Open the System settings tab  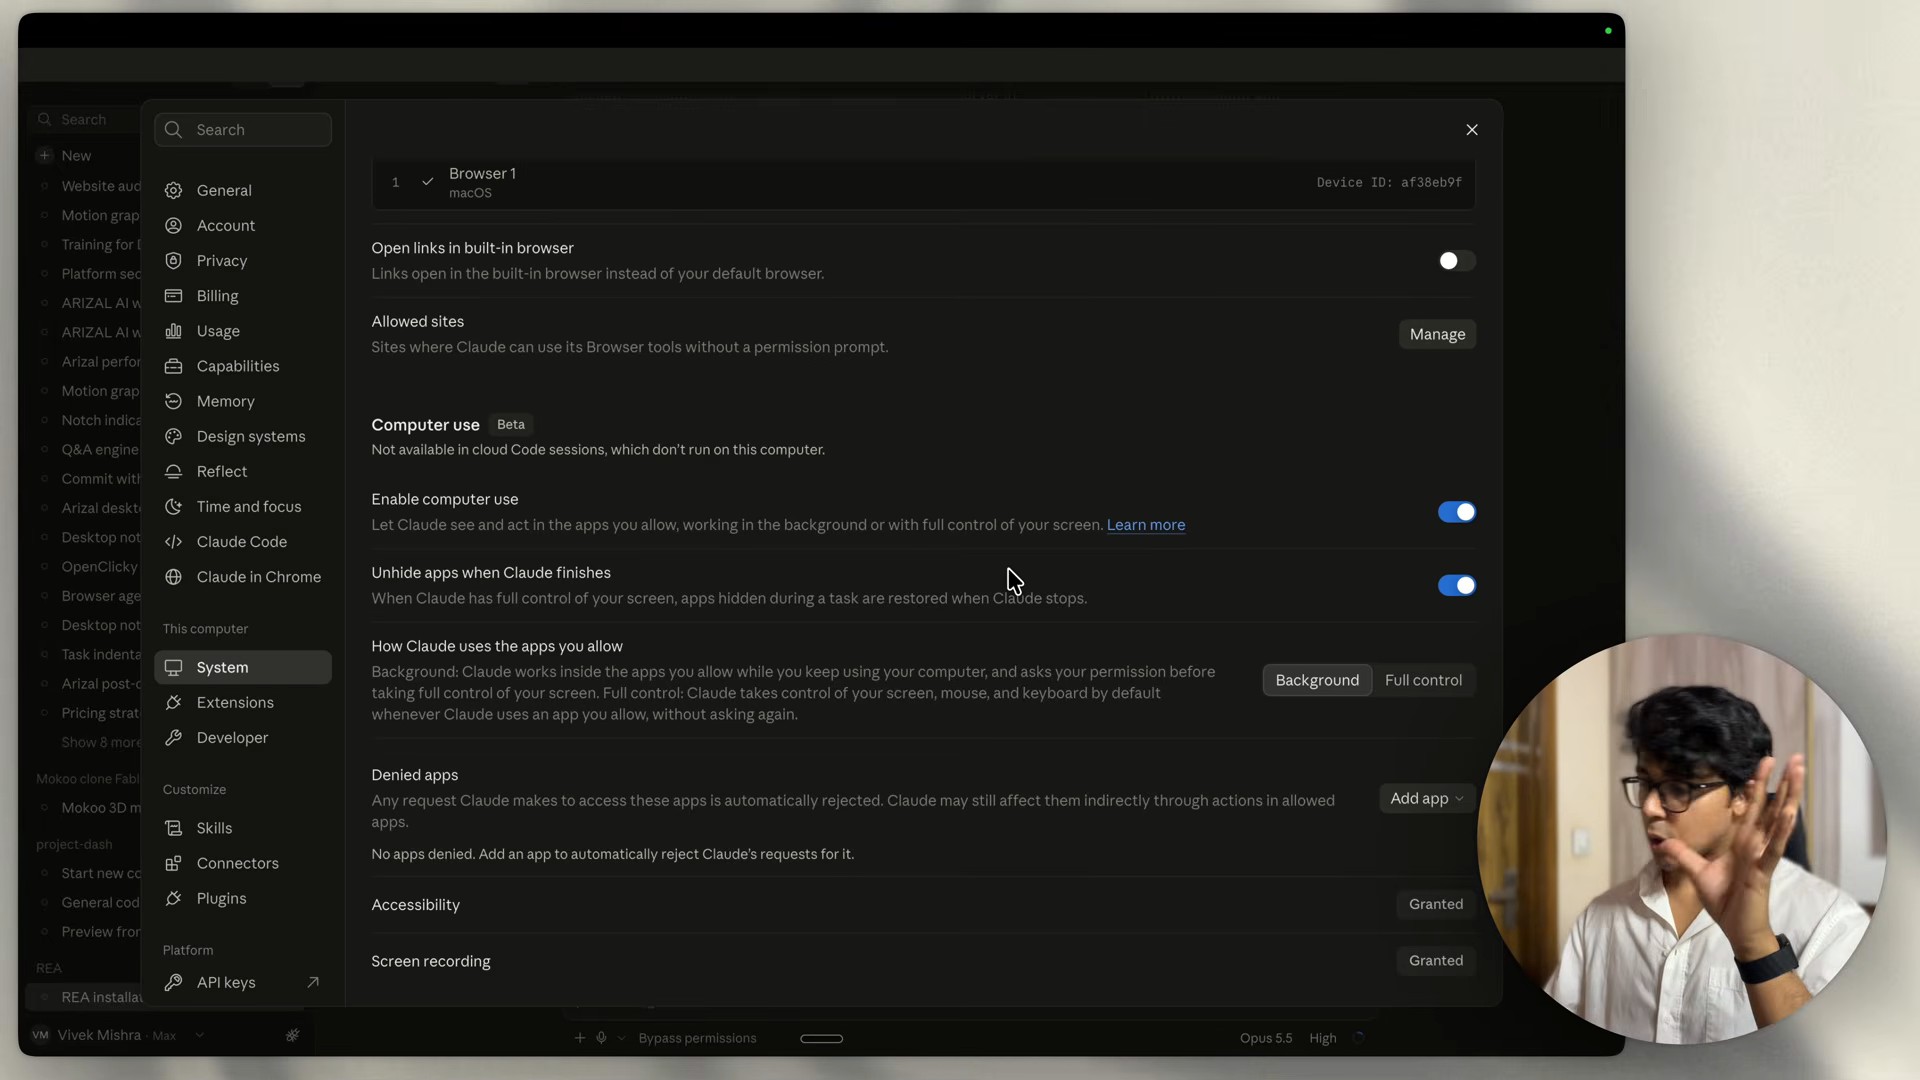click(243, 667)
